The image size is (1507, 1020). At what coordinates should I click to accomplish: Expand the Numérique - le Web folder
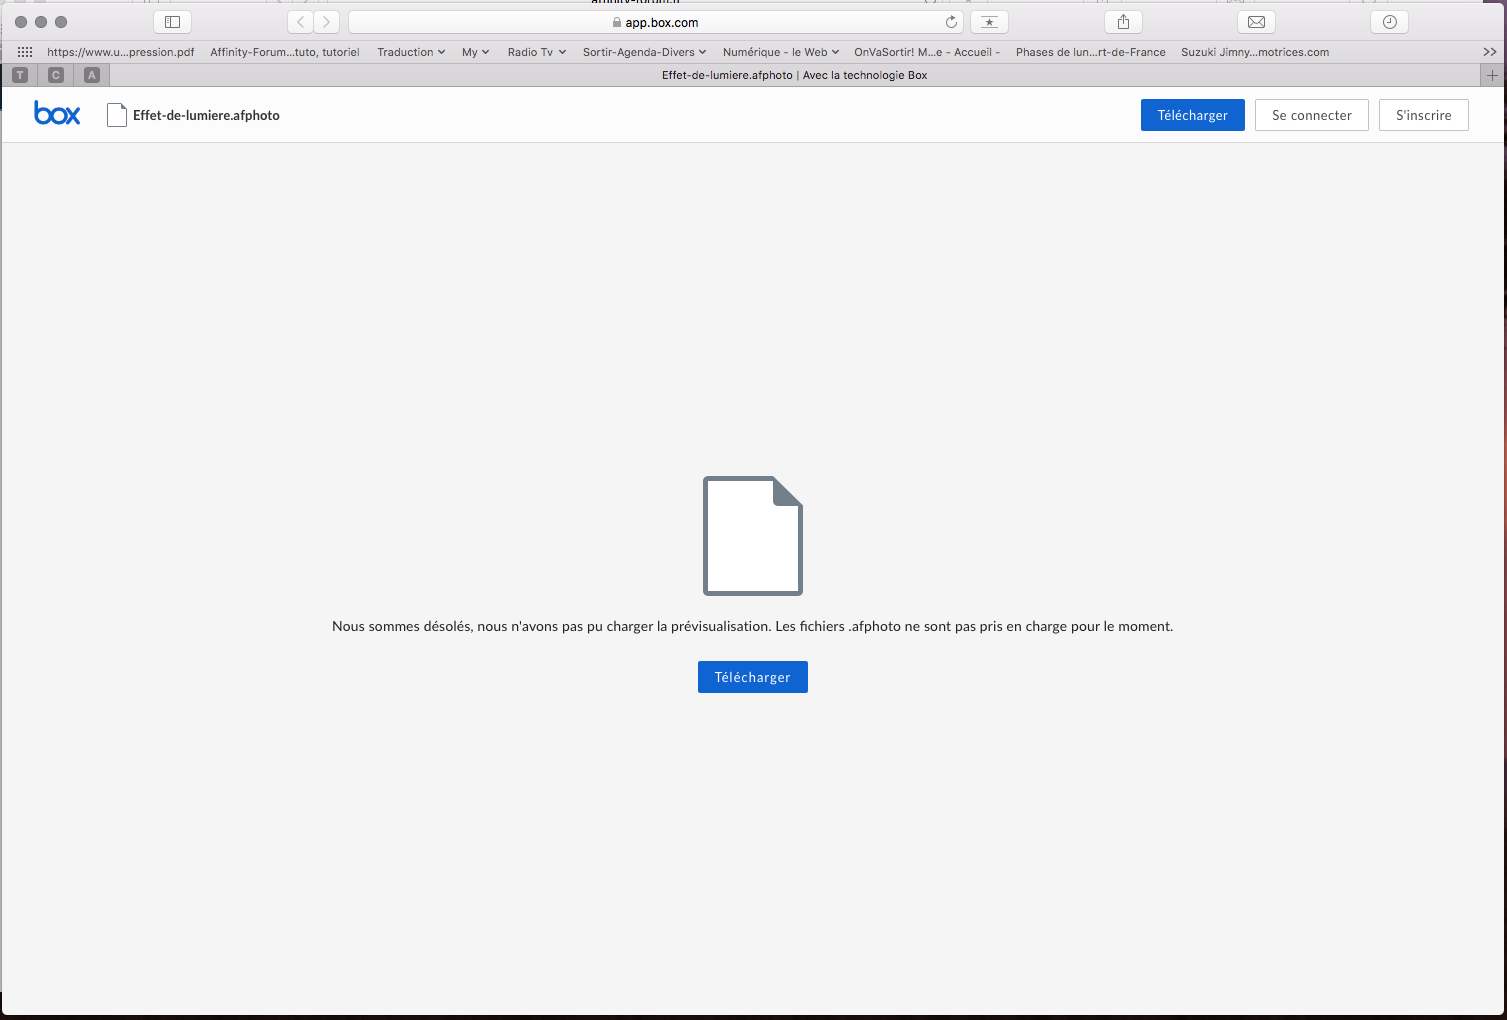781,52
